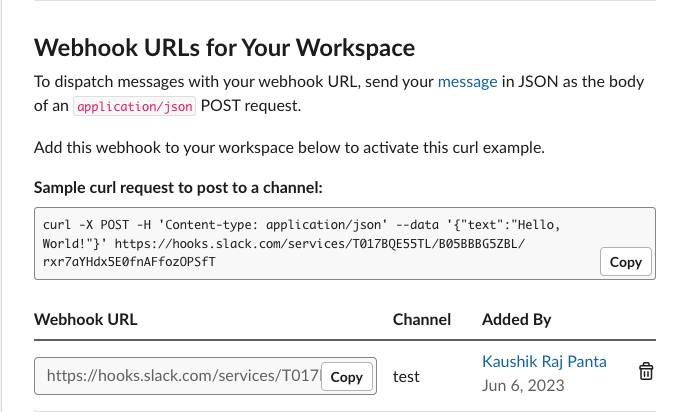This screenshot has height=412, width=688.
Task: Click the "Webhook URLs for Your Workspace" heading
Action: pos(225,47)
